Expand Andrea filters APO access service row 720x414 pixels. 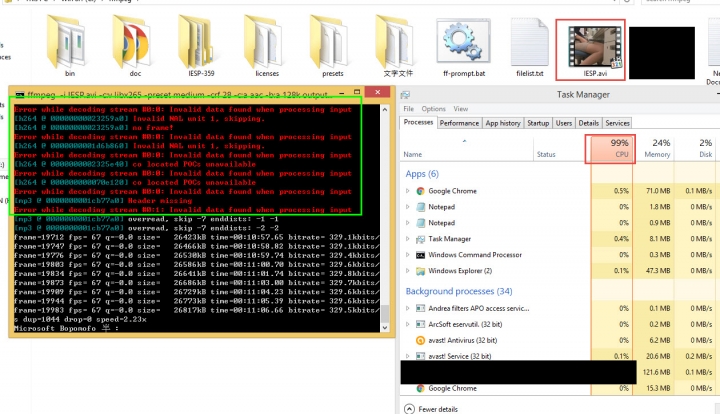click(x=407, y=308)
